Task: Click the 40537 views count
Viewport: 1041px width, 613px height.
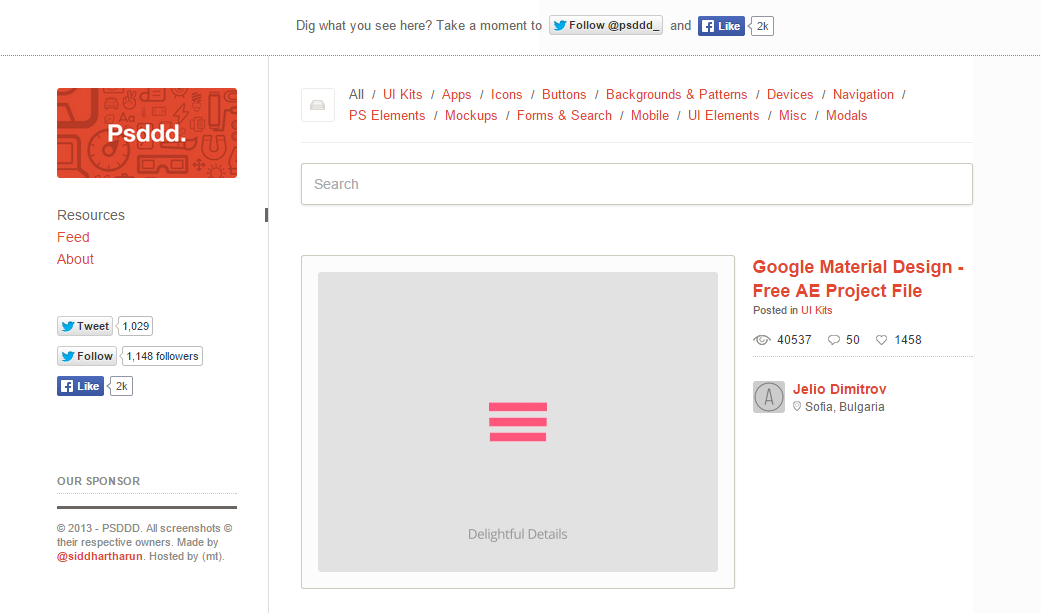Action: [x=794, y=340]
